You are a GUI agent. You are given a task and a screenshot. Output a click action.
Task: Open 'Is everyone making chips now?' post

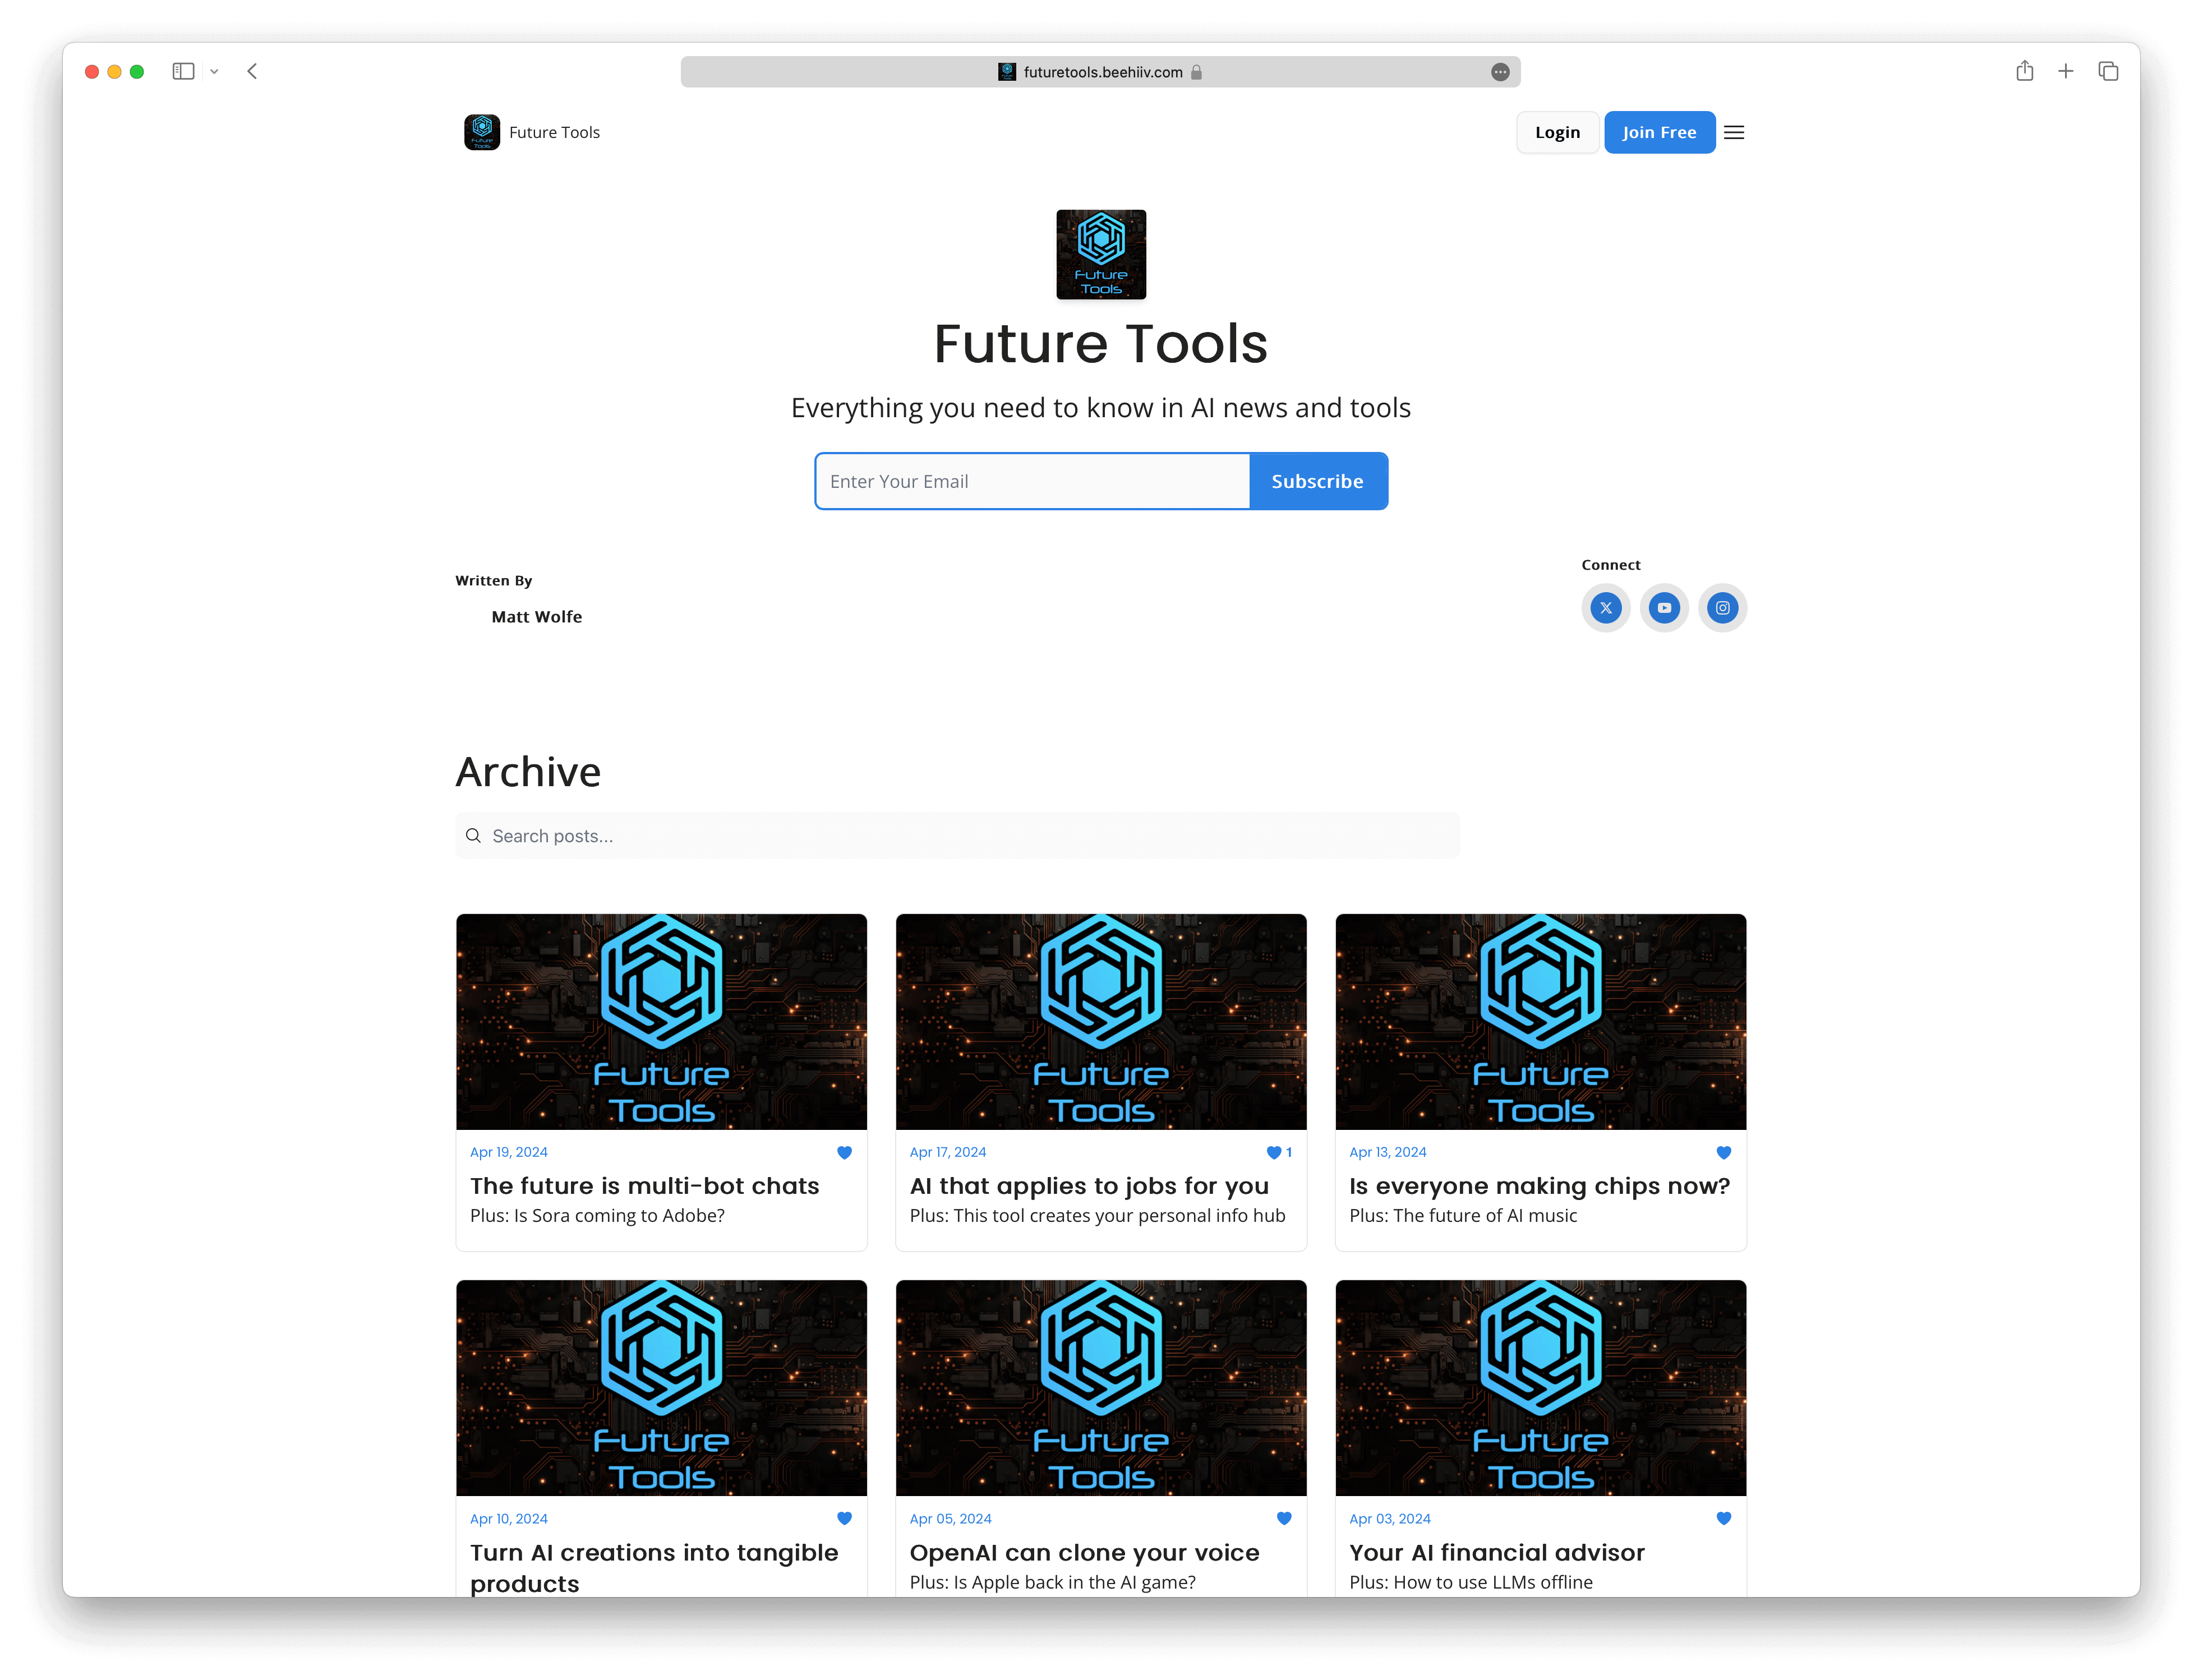point(1539,1186)
